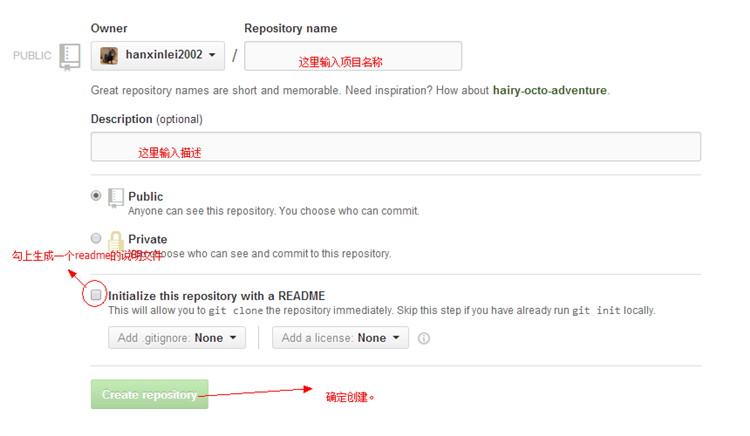Click the 'Description (optional)' label
This screenshot has height=436, width=750.
pos(147,119)
